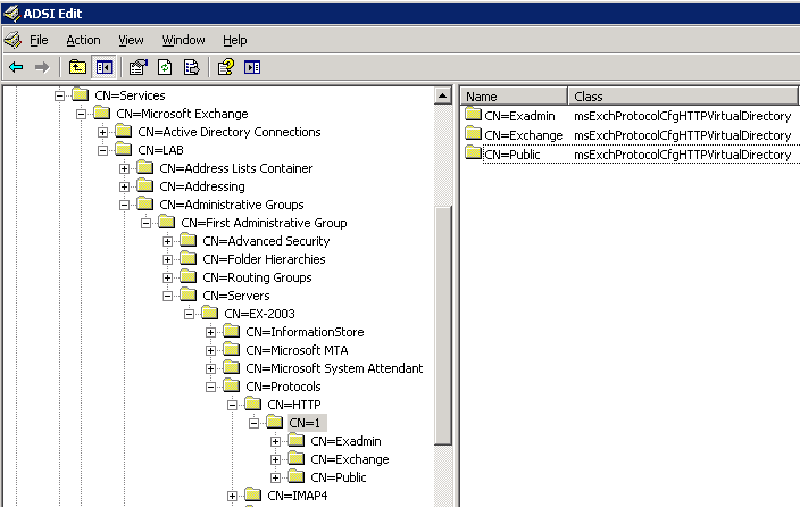Select CN=Exchange name in the list pane
Screen dimensions: 800x507
[523, 135]
